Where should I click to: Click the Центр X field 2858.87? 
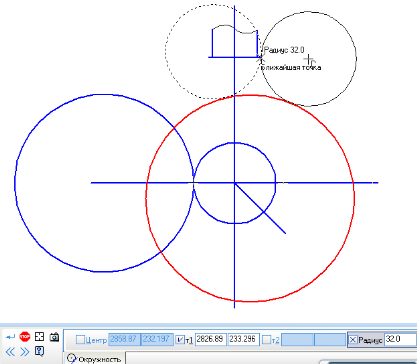[124, 339]
